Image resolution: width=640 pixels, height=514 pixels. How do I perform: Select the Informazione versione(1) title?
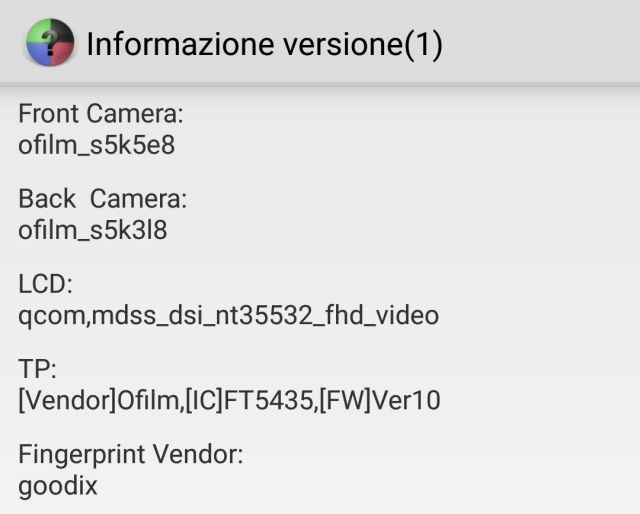[264, 44]
